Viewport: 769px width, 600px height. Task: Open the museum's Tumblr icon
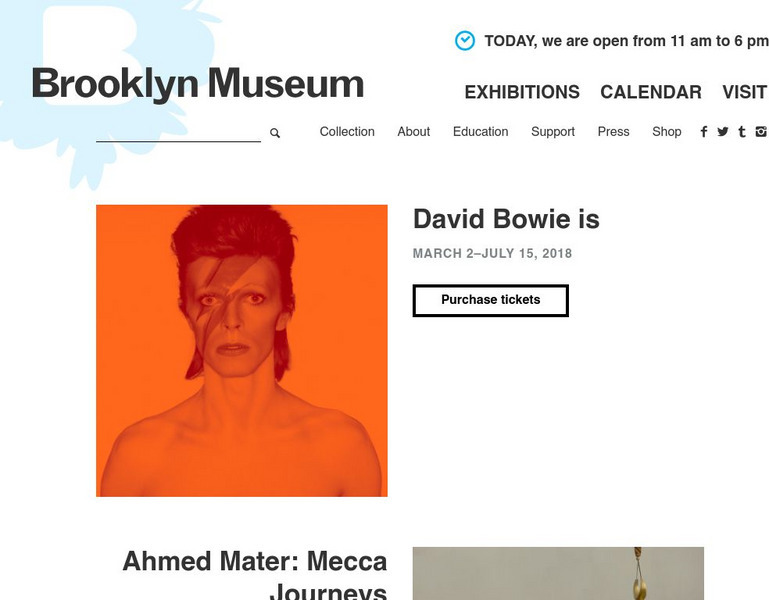[x=741, y=132]
